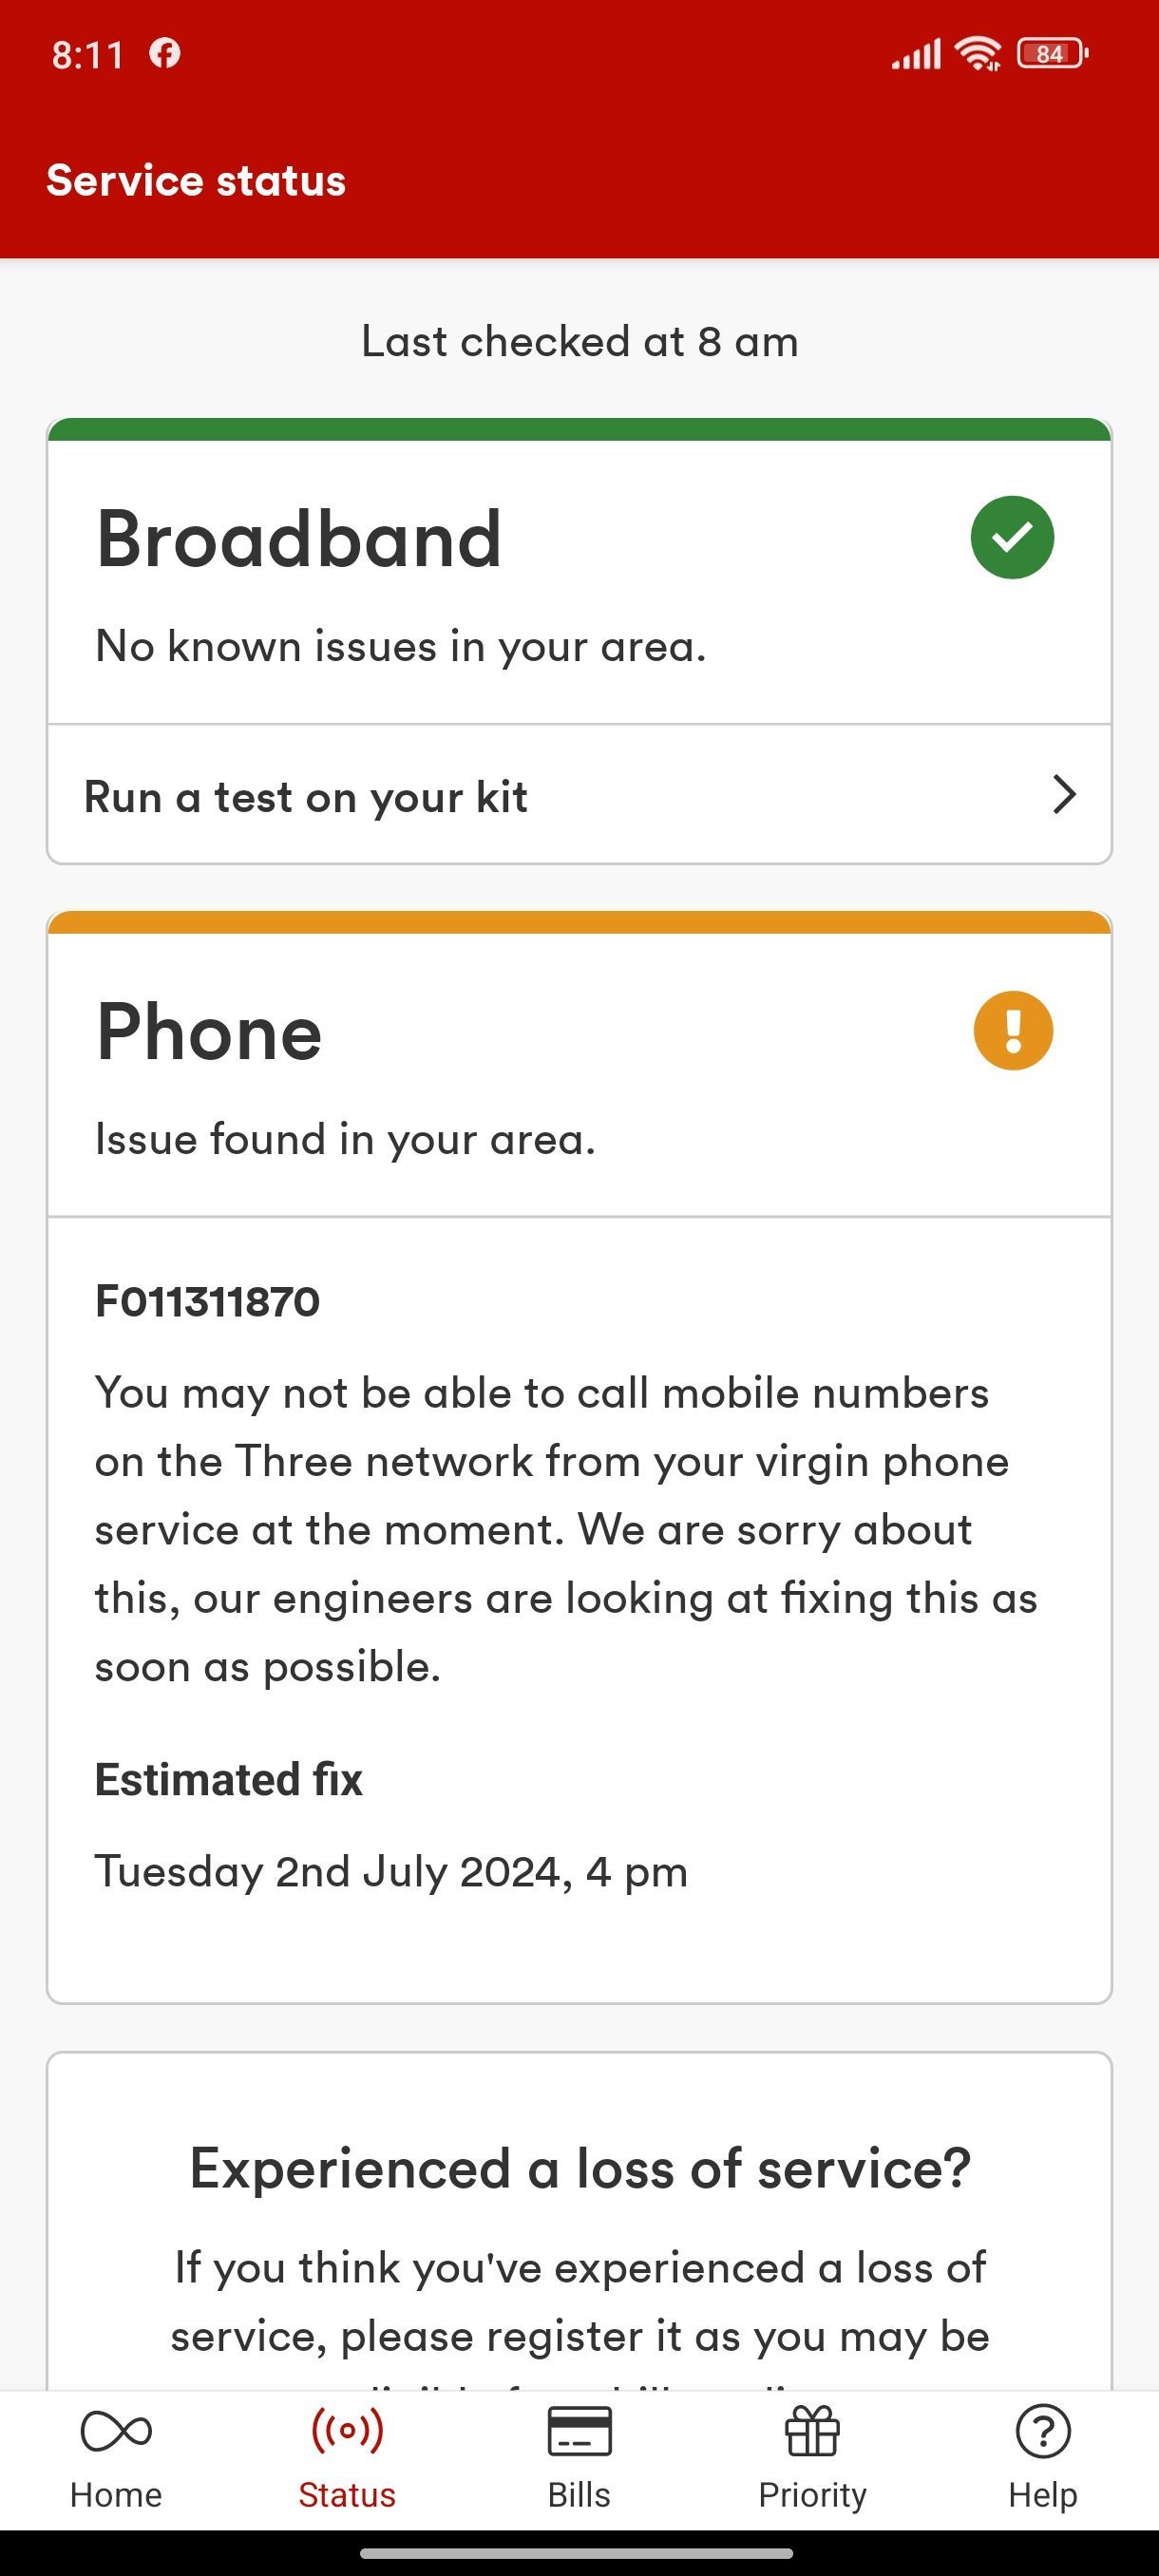Open the Home infinity icon
Screen dimensions: 1159x2576
tap(116, 2431)
